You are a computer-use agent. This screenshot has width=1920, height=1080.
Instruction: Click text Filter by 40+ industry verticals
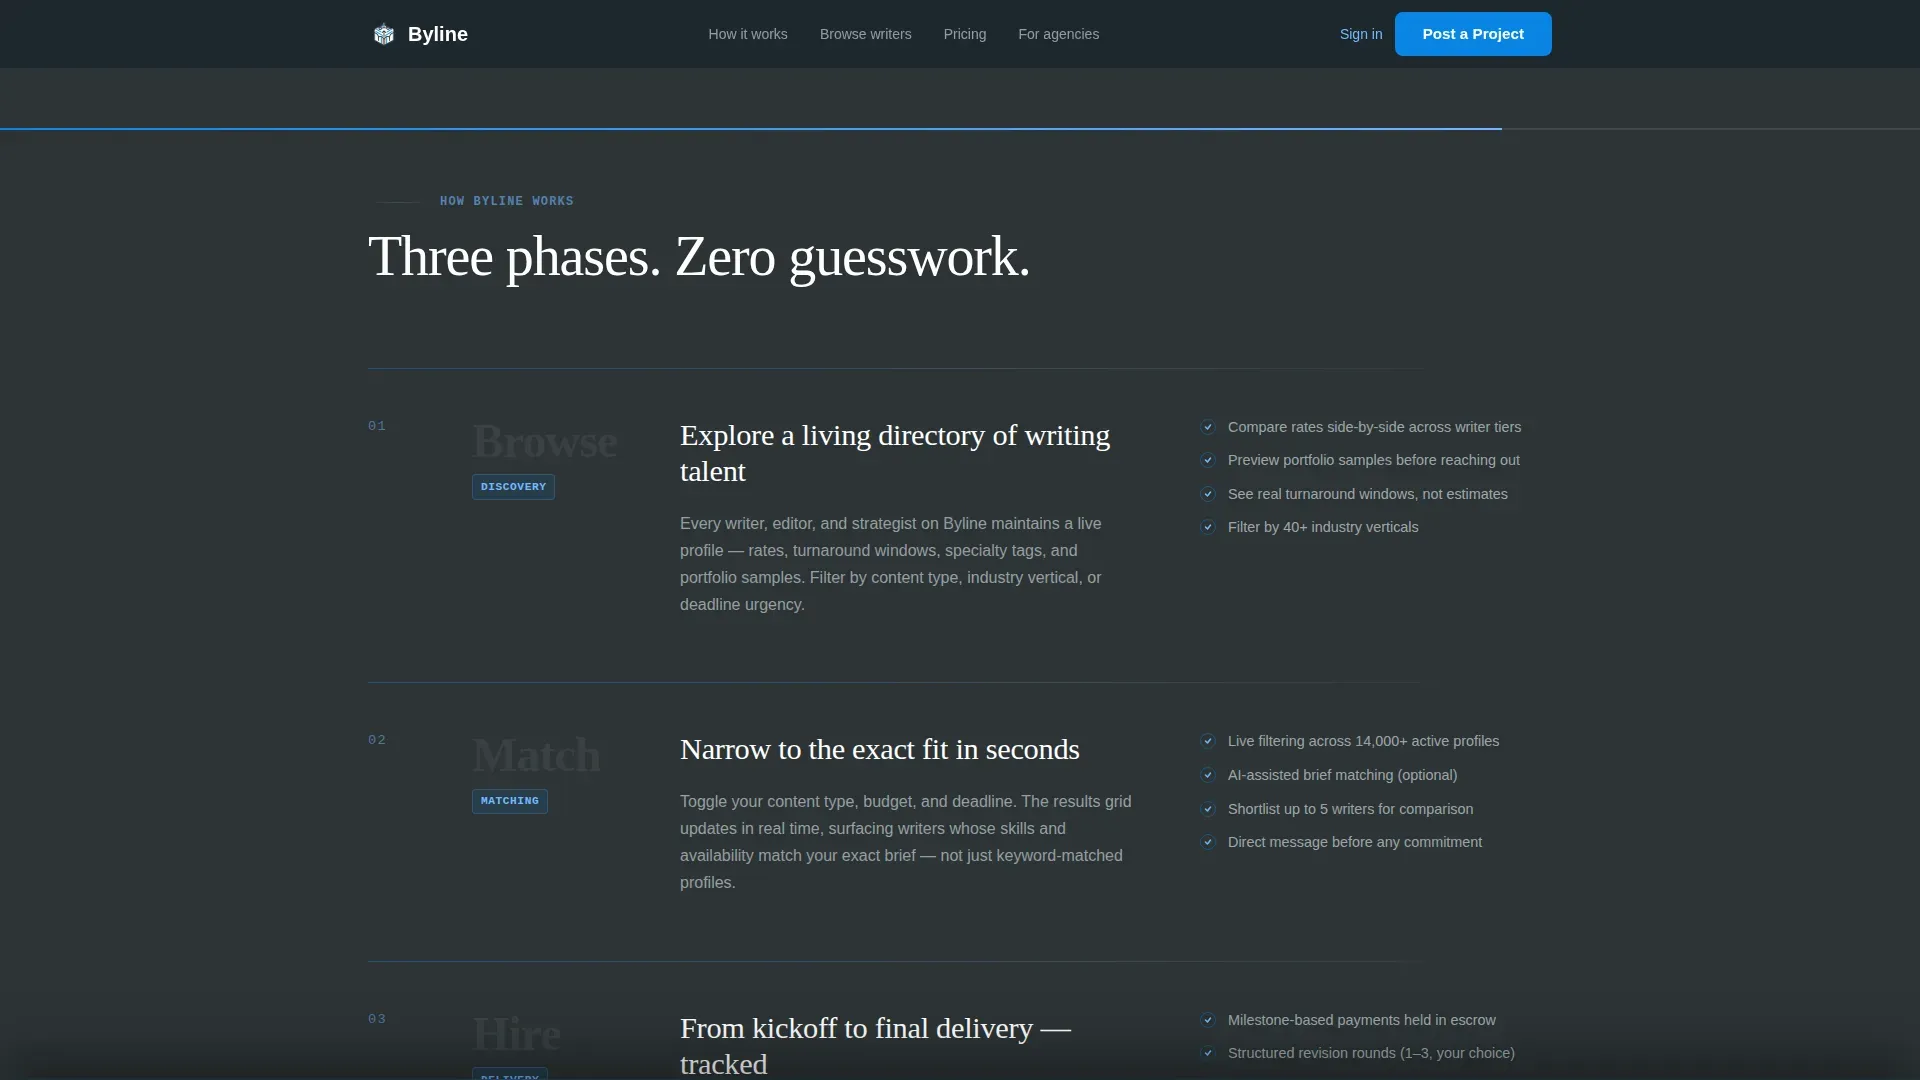tap(1323, 527)
